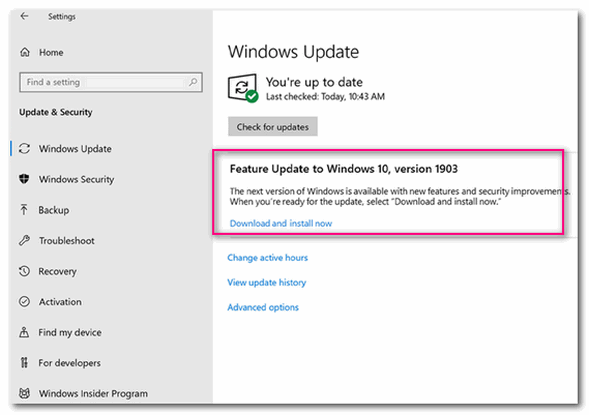
Task: Go to the Recovery settings page
Action: click(57, 271)
